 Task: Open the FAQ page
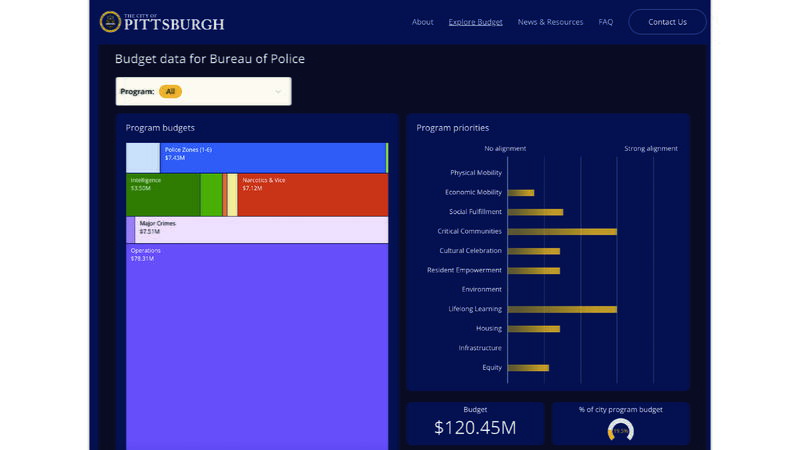point(606,22)
